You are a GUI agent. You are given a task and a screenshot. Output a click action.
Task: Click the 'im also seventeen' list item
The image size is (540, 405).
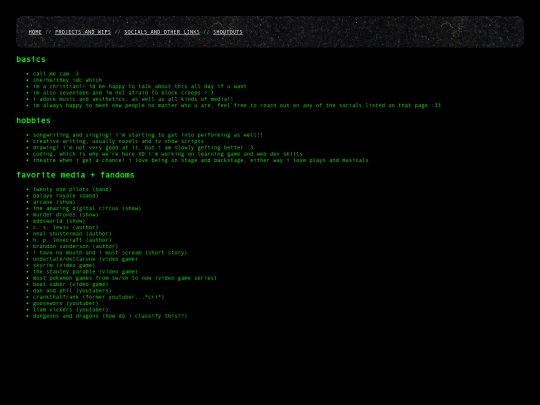pos(123,93)
